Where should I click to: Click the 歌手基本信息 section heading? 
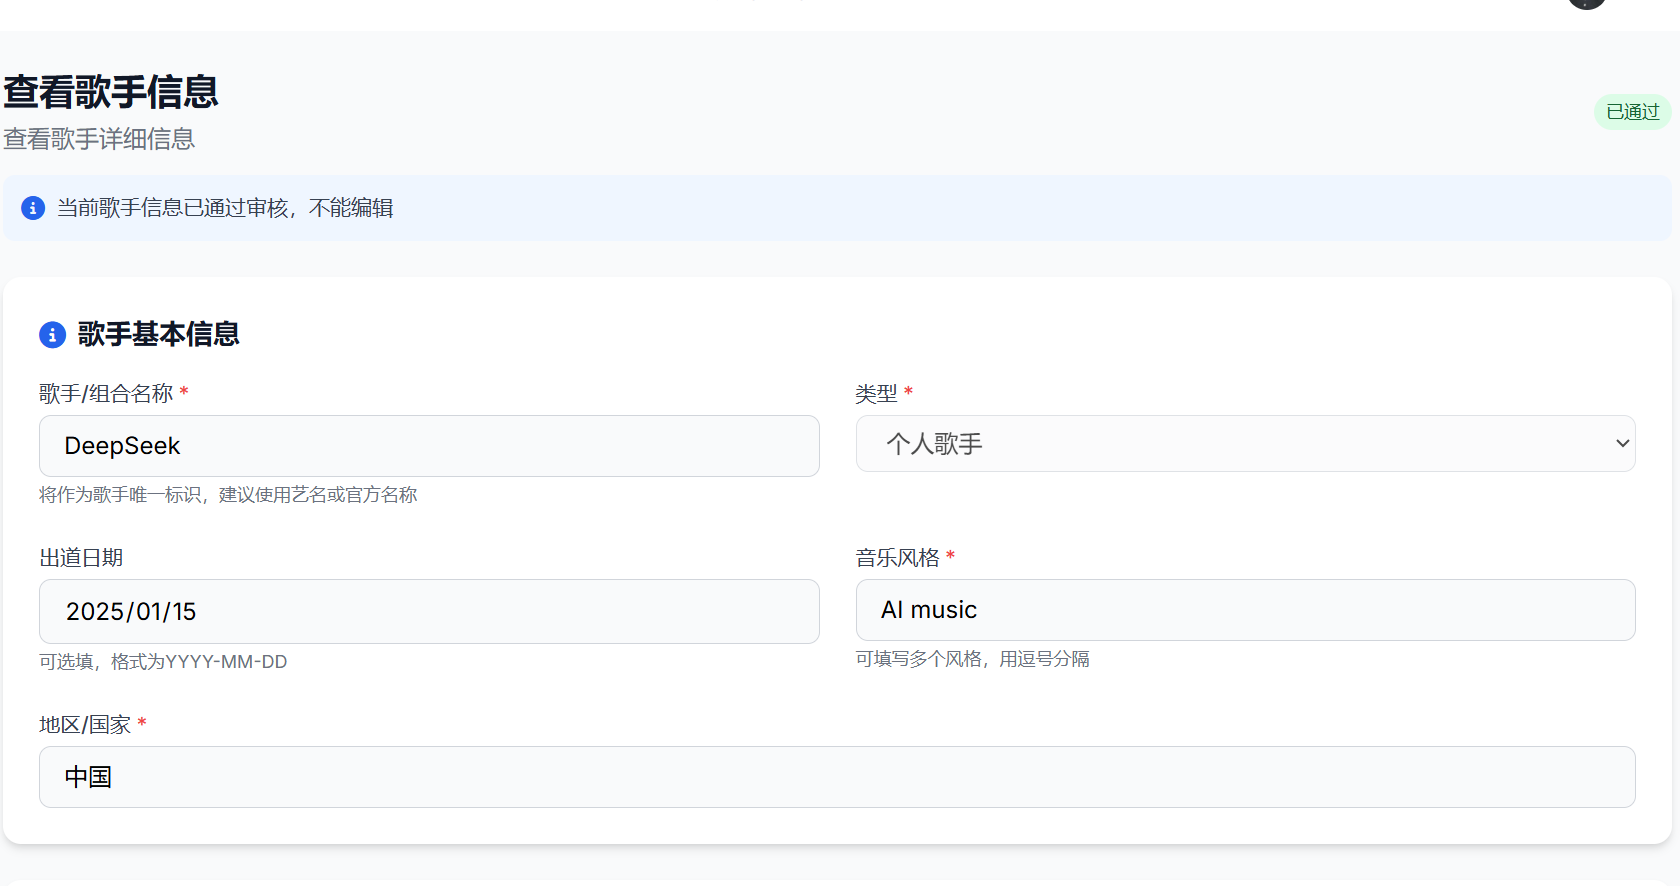[159, 334]
